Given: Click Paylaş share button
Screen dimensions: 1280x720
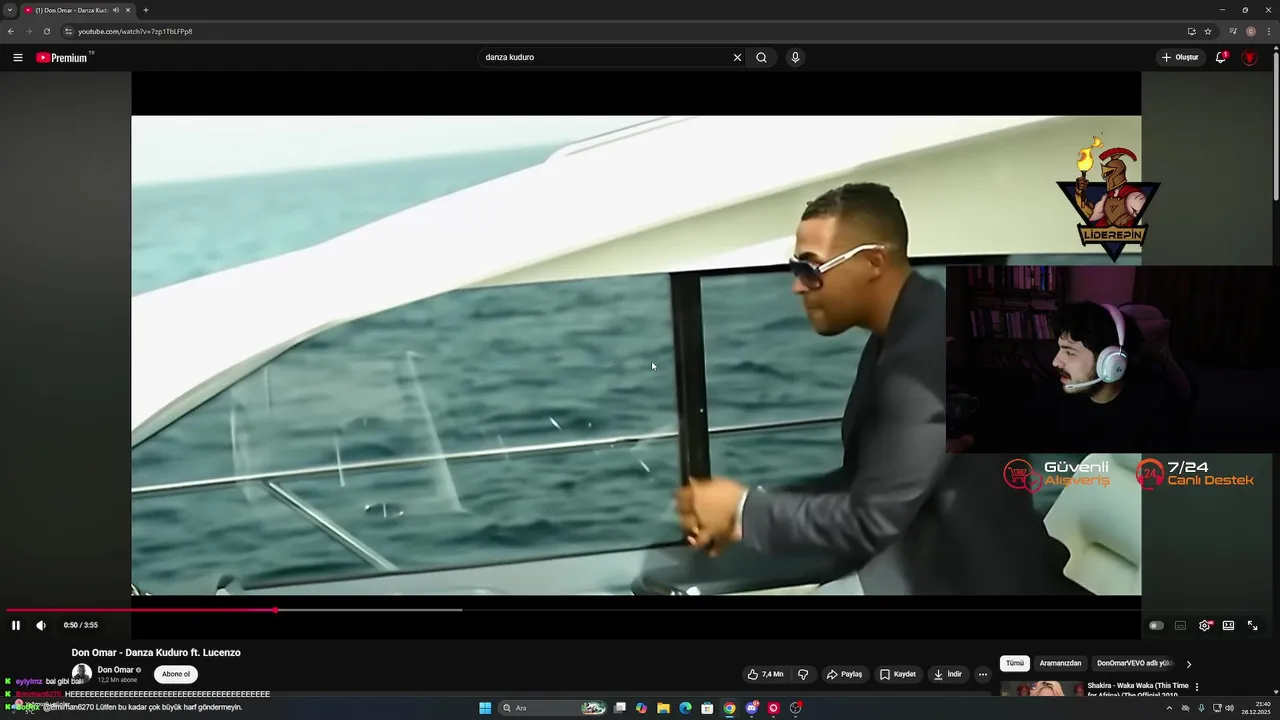Looking at the screenshot, I should pyautogui.click(x=844, y=674).
